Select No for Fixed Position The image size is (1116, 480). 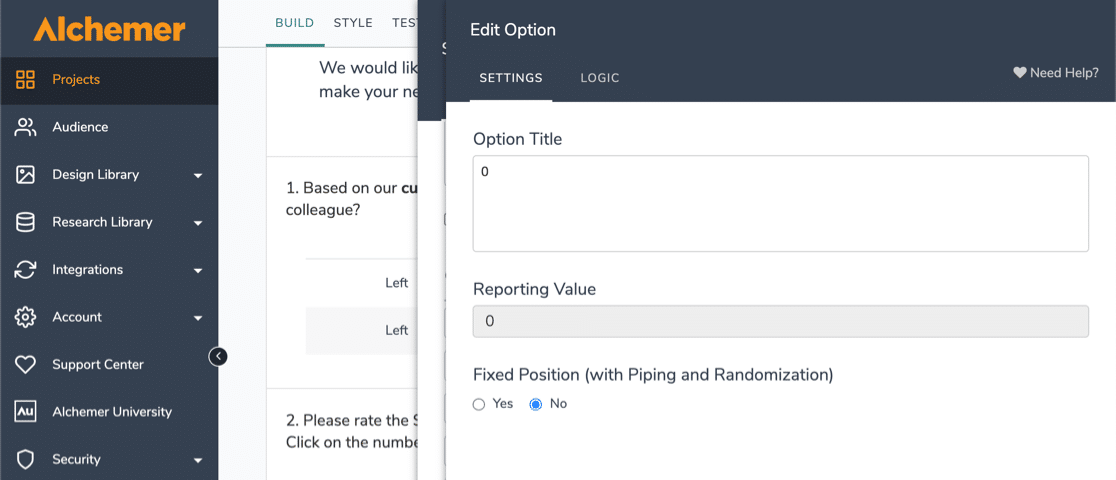(535, 405)
